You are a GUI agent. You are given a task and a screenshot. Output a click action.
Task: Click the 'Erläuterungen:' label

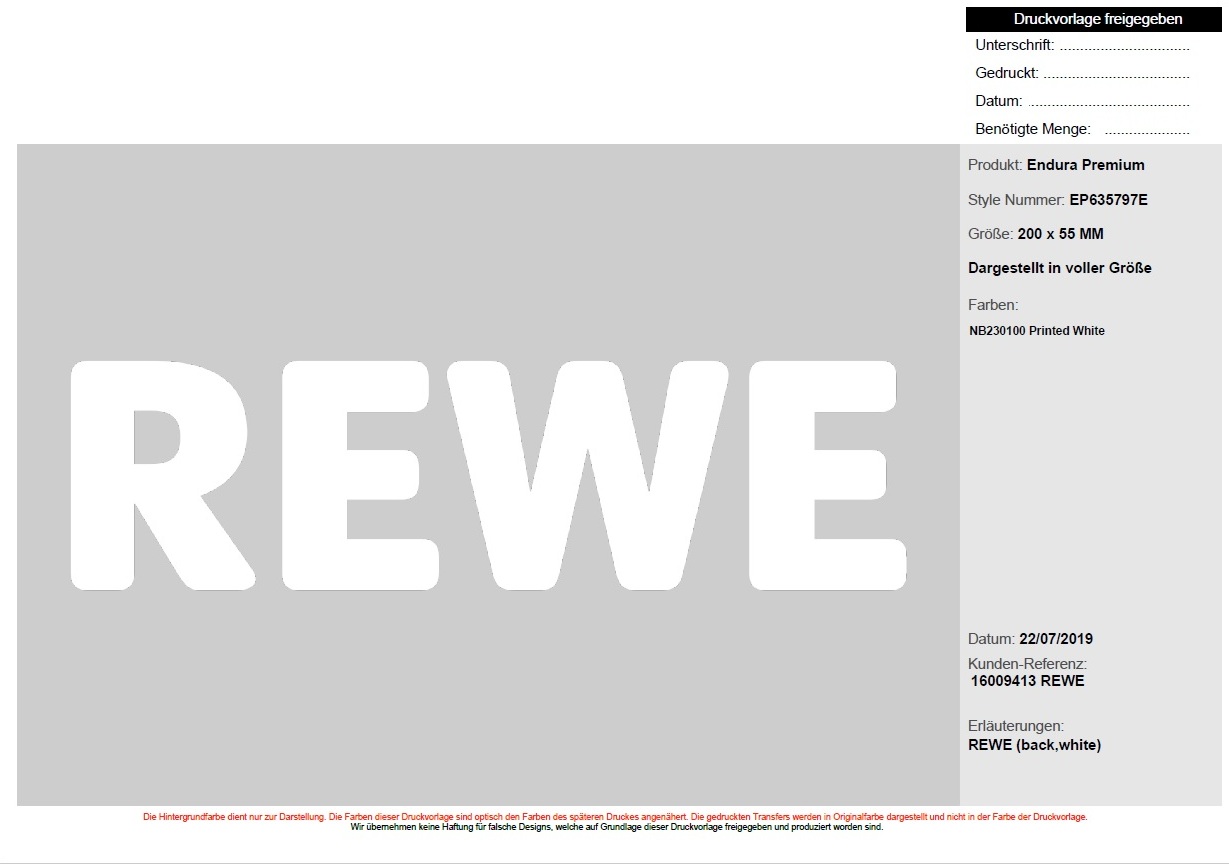(1016, 726)
